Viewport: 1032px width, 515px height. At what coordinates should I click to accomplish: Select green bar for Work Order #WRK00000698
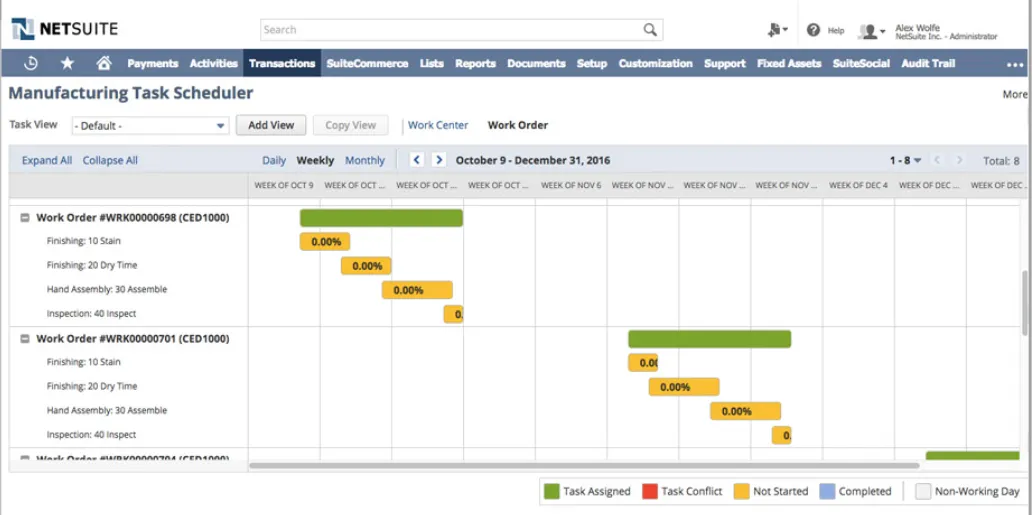[381, 218]
